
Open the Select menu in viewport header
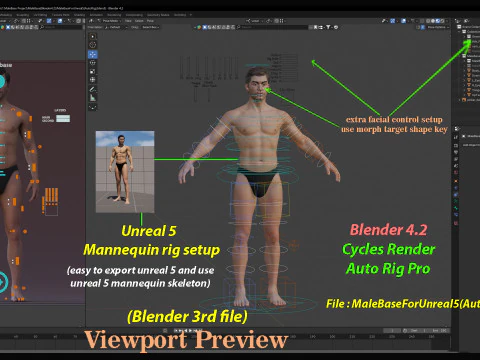pyautogui.click(x=139, y=21)
